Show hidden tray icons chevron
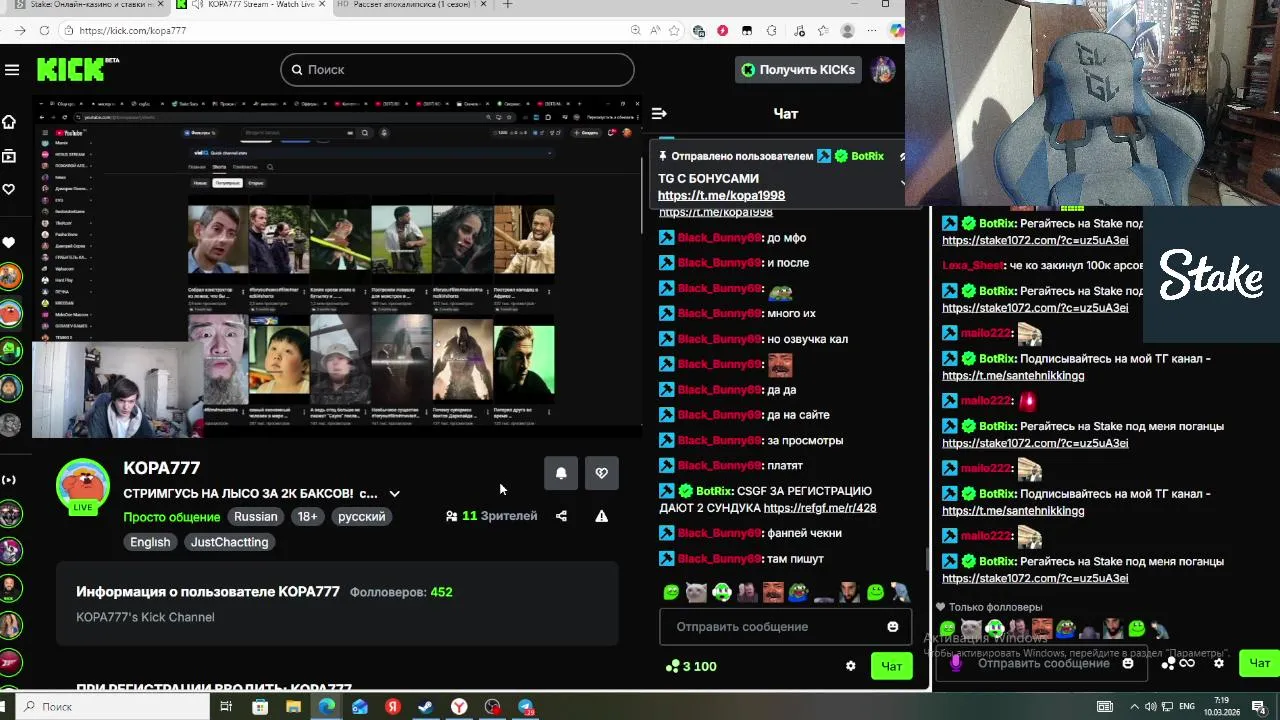1280x720 pixels. tap(1136, 707)
